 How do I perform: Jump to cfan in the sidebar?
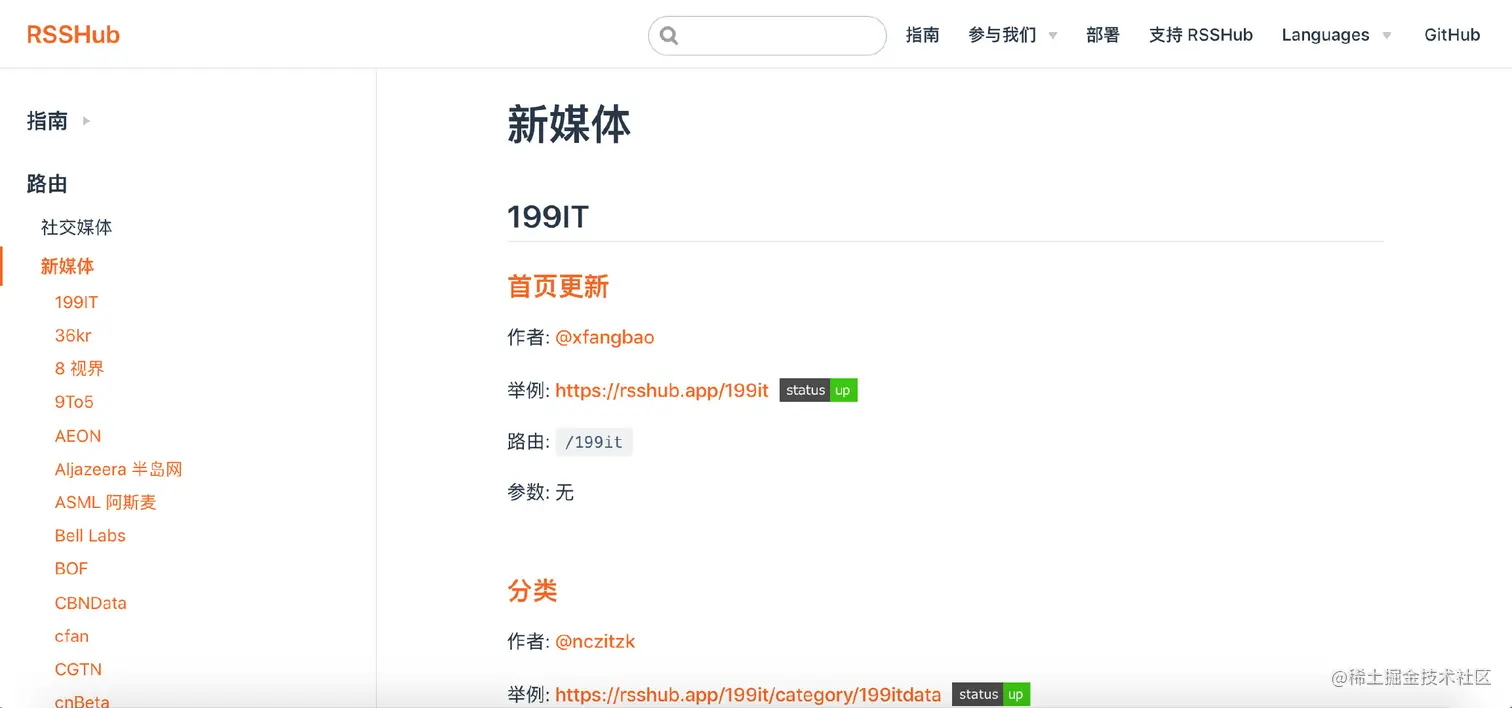tap(71, 636)
